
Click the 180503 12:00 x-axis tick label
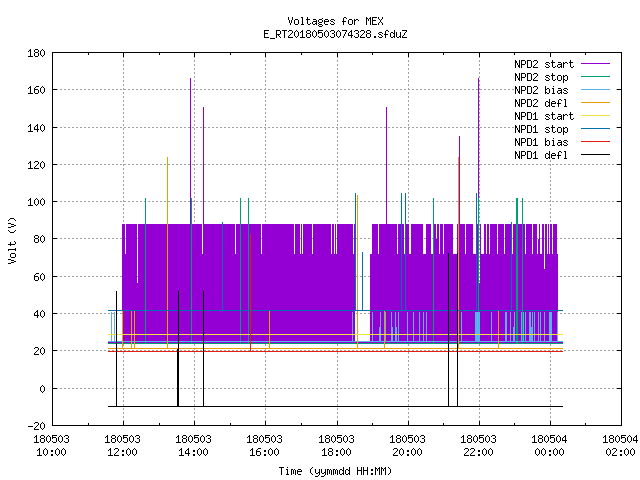[x=122, y=446]
